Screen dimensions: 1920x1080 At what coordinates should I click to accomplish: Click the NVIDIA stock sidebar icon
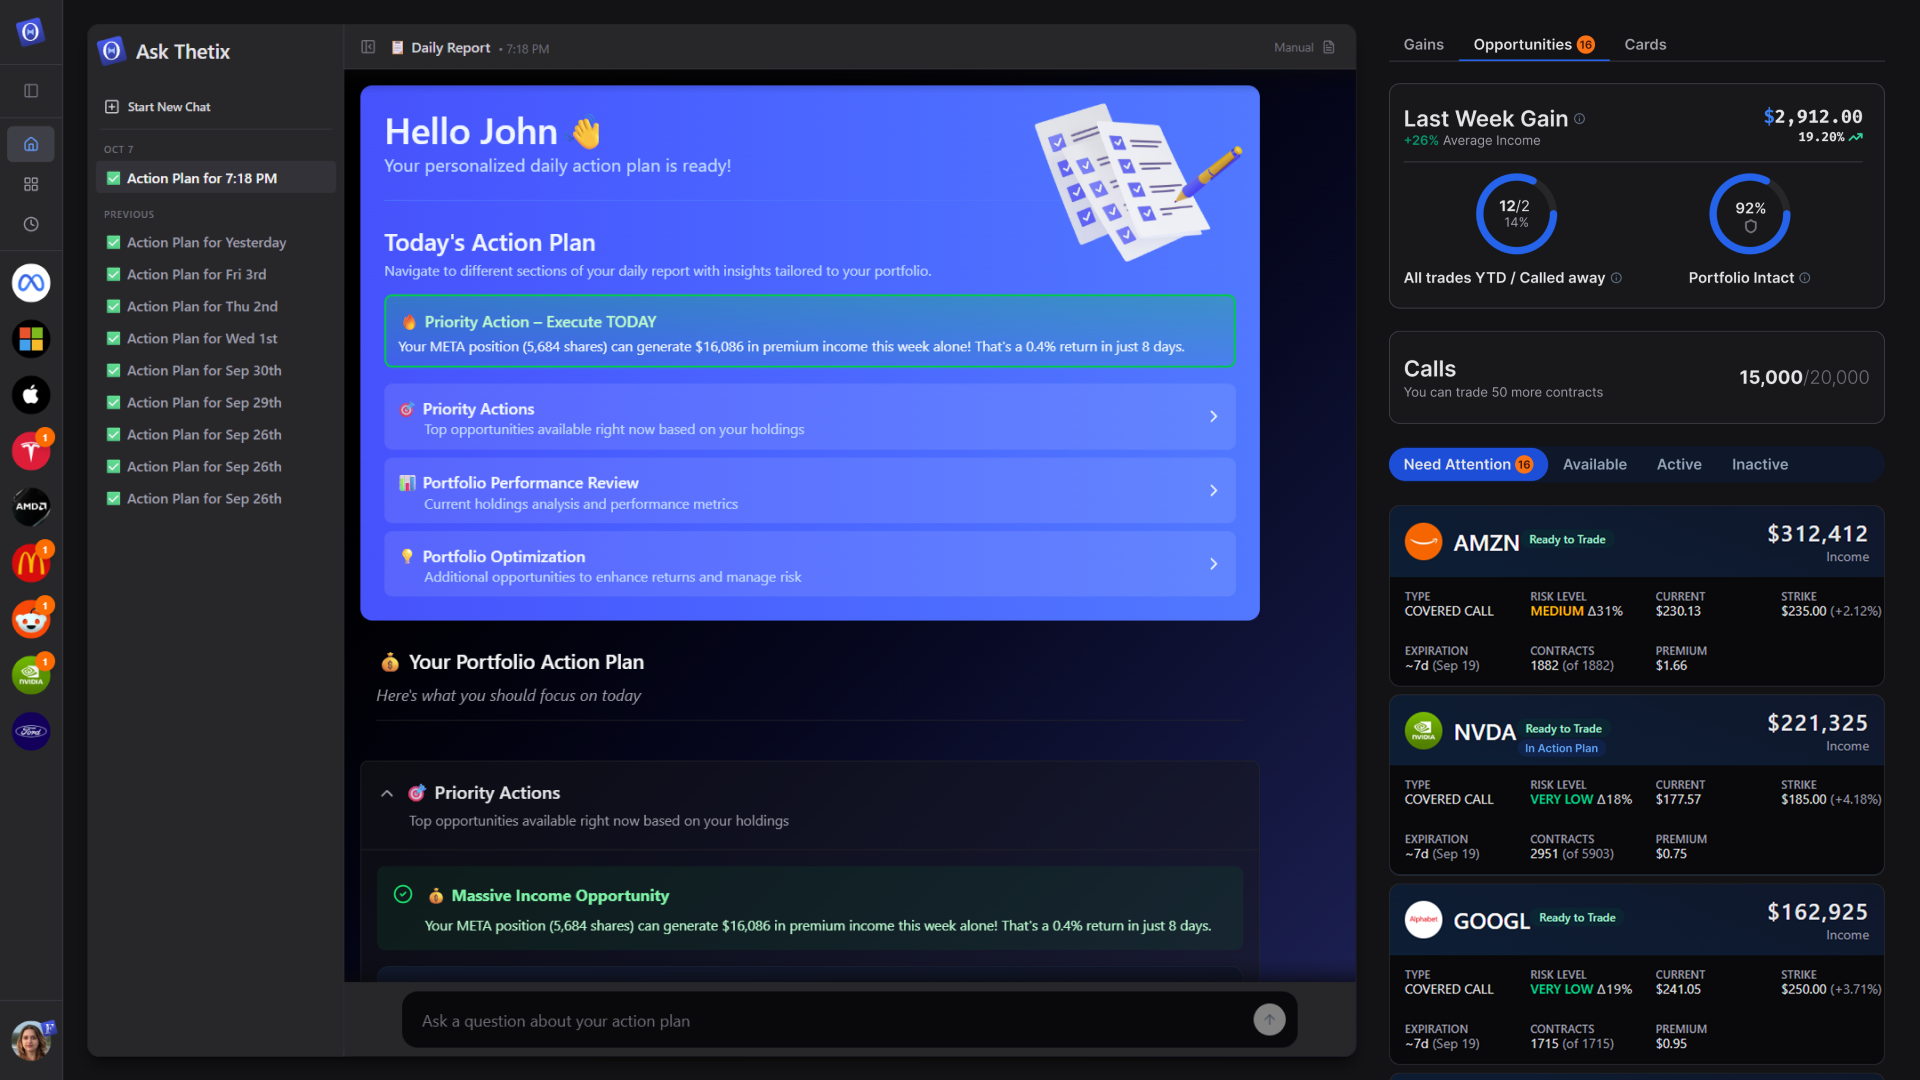point(31,676)
